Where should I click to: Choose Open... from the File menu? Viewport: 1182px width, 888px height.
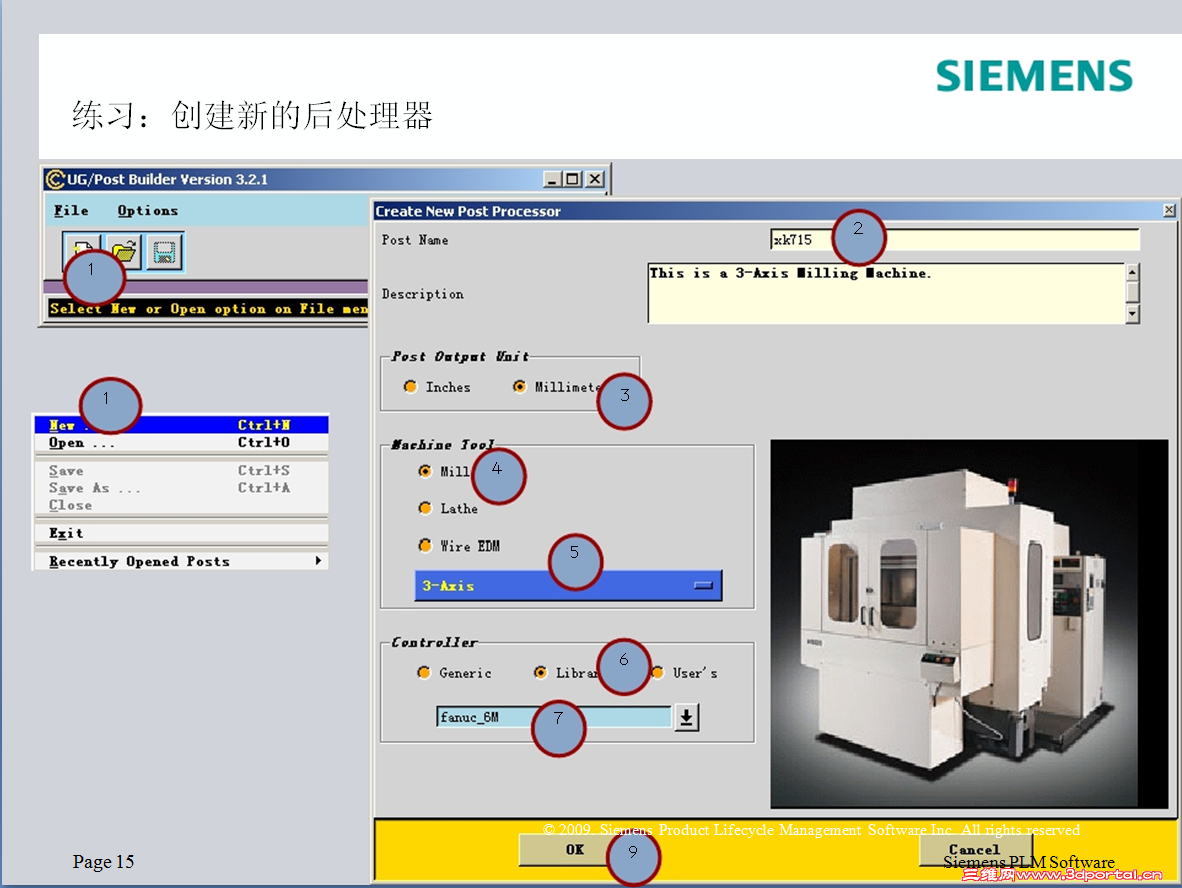[x=181, y=442]
